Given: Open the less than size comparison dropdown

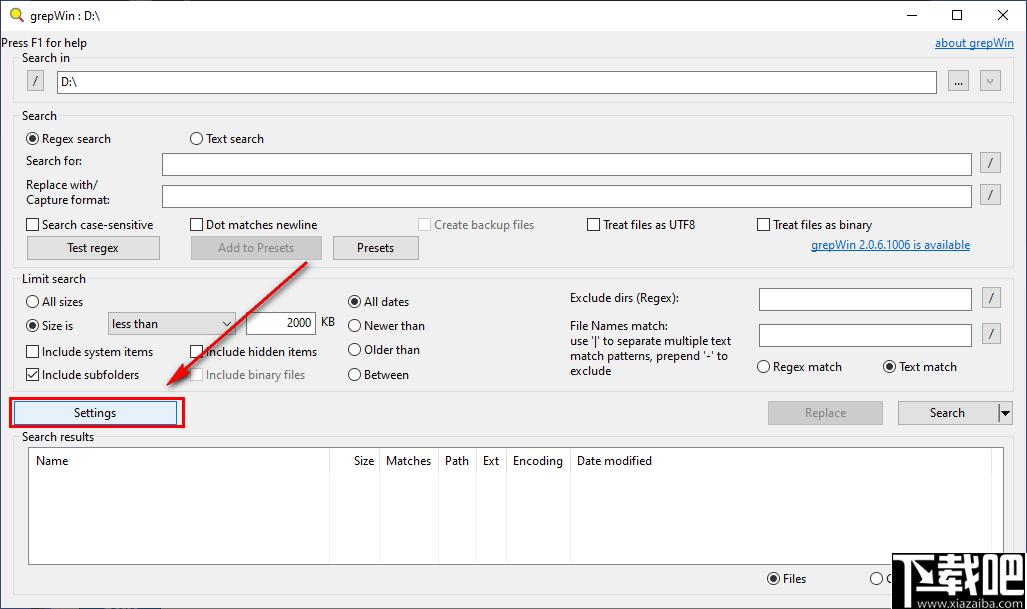Looking at the screenshot, I should [172, 323].
